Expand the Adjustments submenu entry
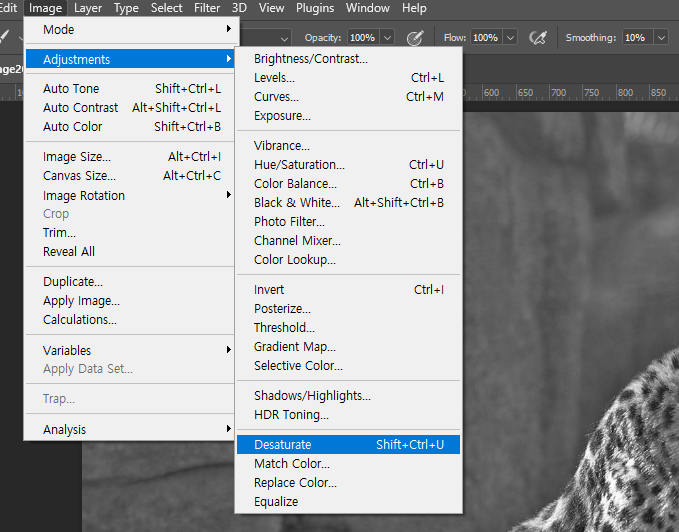The height and width of the screenshot is (532, 679). tap(129, 59)
